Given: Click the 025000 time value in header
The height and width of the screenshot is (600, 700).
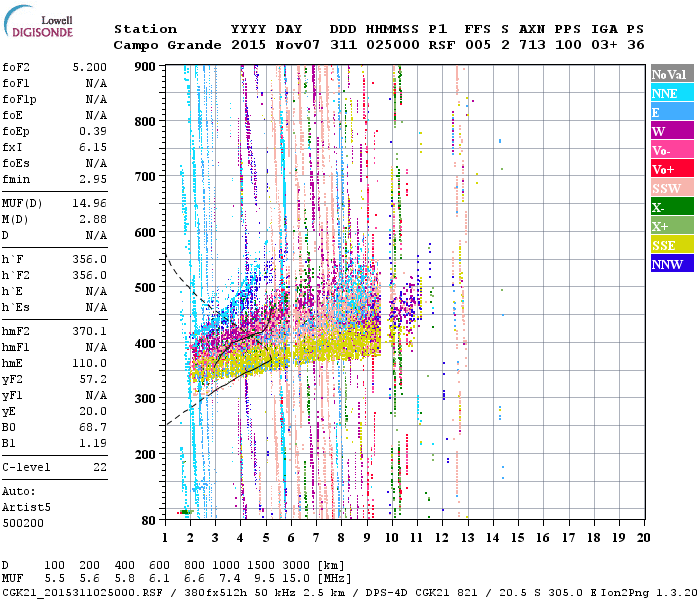Looking at the screenshot, I should point(393,45).
